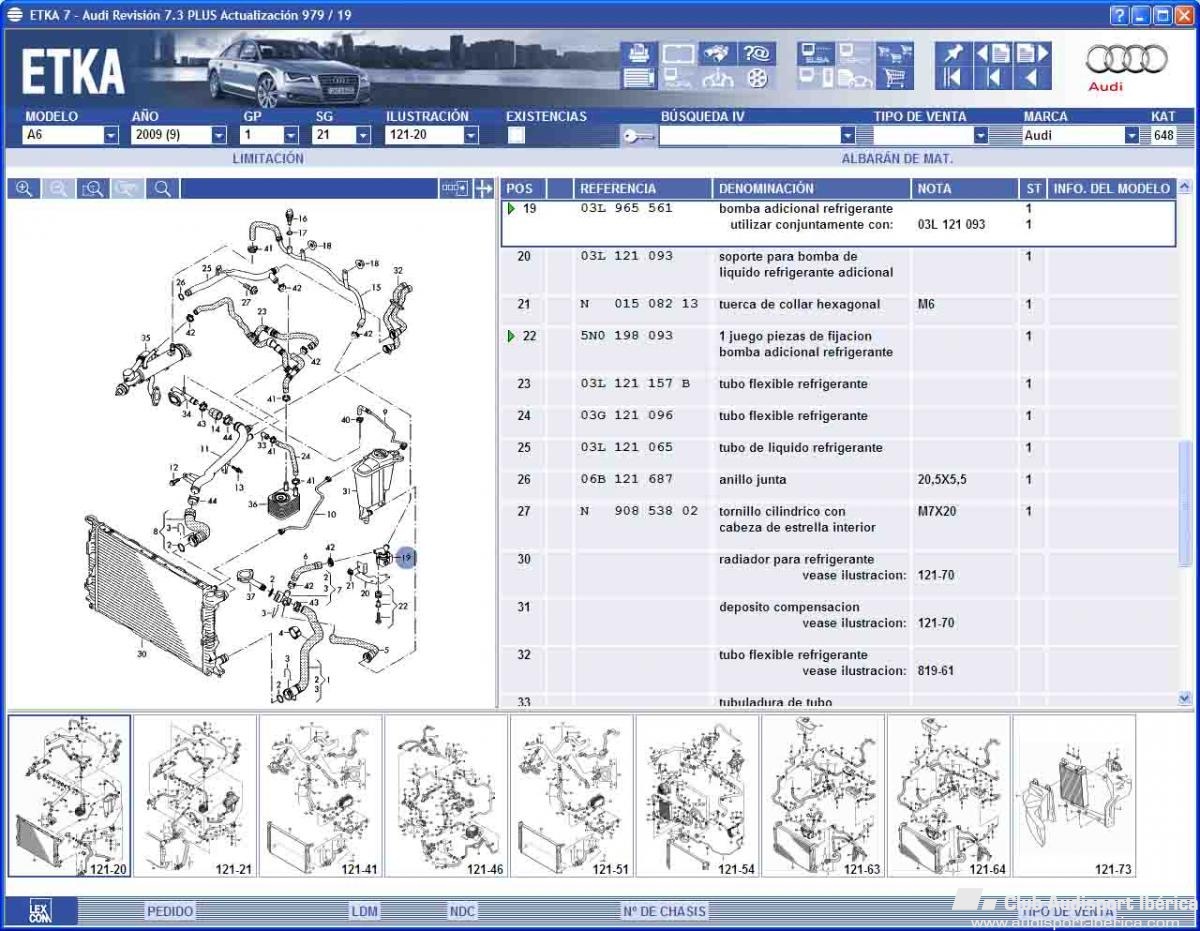Select illustration thumbnail 121-46

pyautogui.click(x=447, y=796)
